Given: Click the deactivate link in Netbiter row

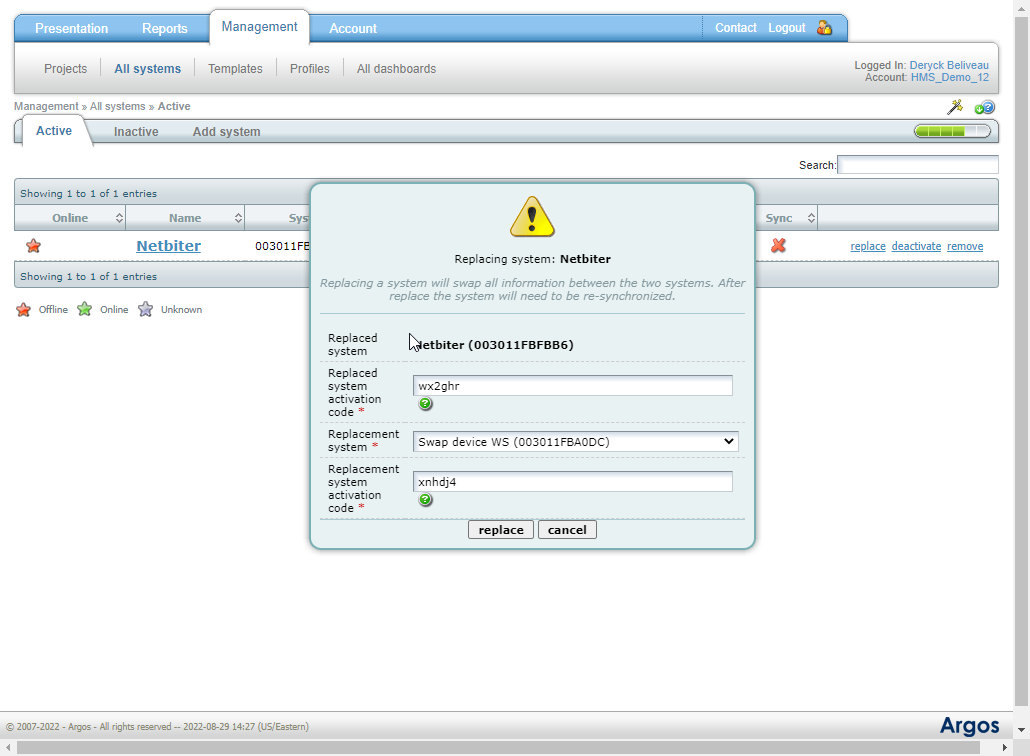Looking at the screenshot, I should click(x=916, y=246).
